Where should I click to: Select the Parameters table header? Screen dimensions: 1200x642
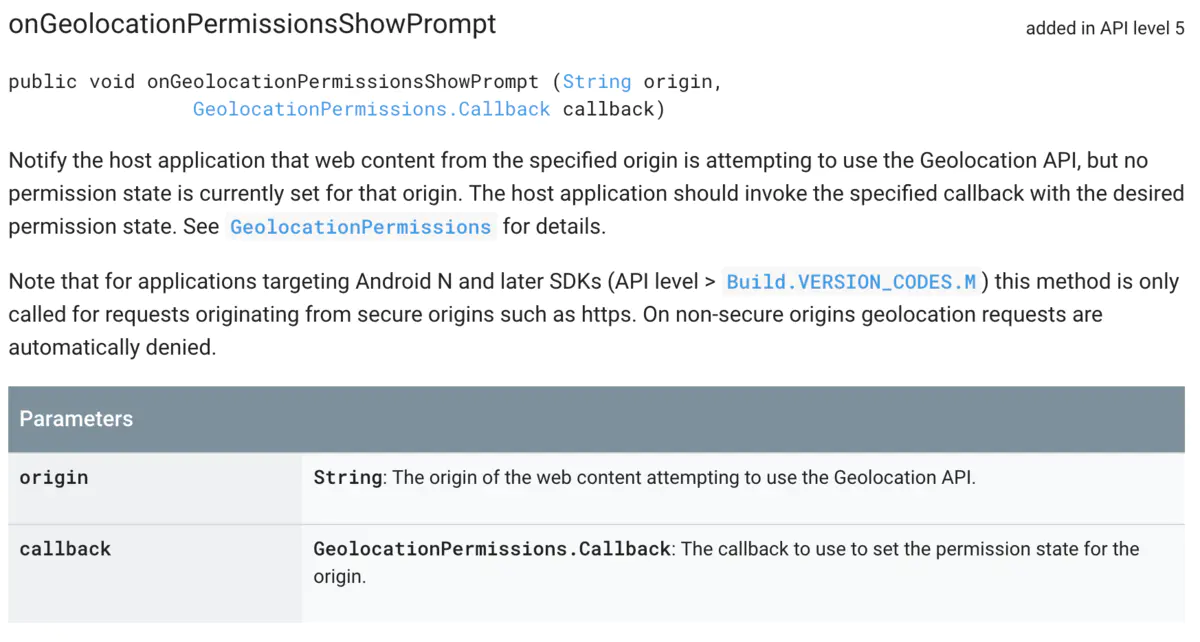tap(596, 419)
